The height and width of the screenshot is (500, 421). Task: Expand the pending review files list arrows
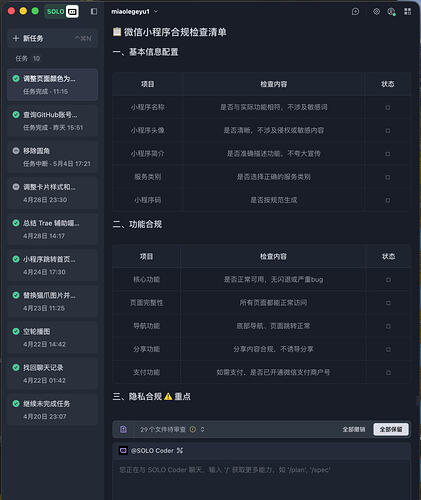[202, 429]
